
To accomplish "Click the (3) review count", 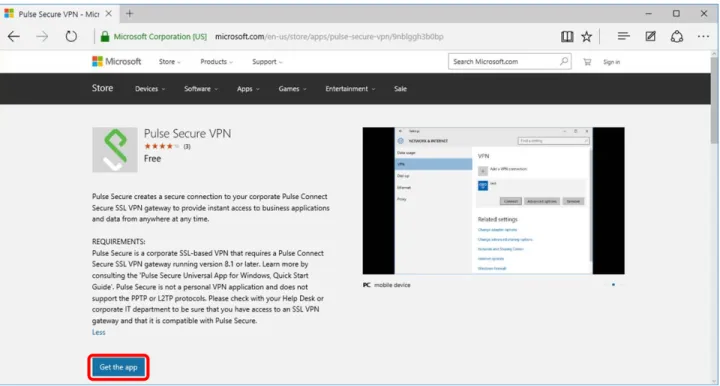I will click(187, 146).
